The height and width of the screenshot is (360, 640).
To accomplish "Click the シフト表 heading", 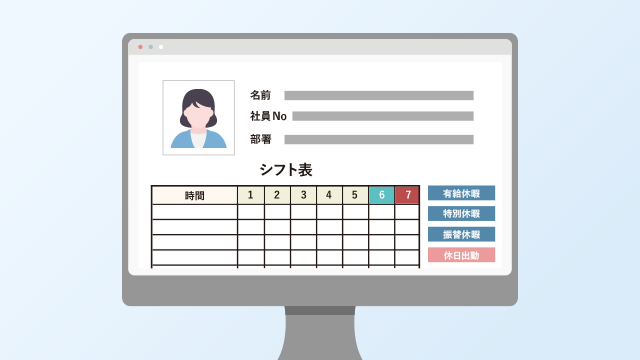I will pyautogui.click(x=286, y=170).
